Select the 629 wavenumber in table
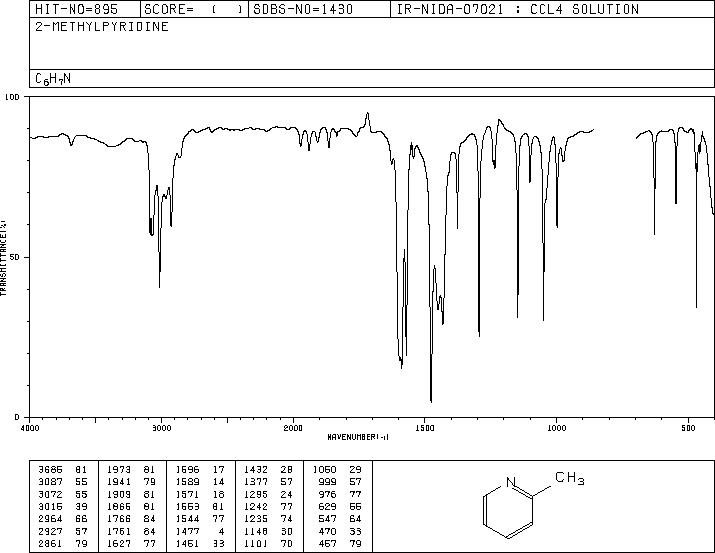Screen dimensions: 715x553 (327, 506)
